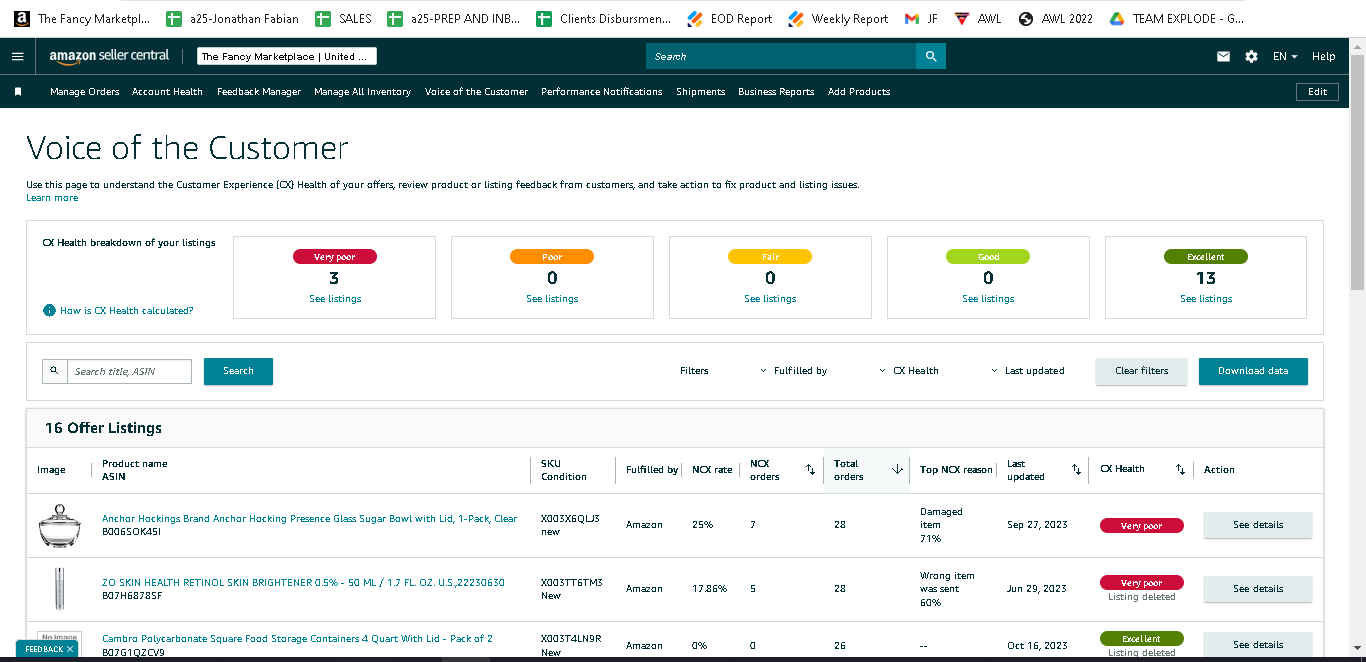Open Gmail JF bookmark

tap(921, 18)
